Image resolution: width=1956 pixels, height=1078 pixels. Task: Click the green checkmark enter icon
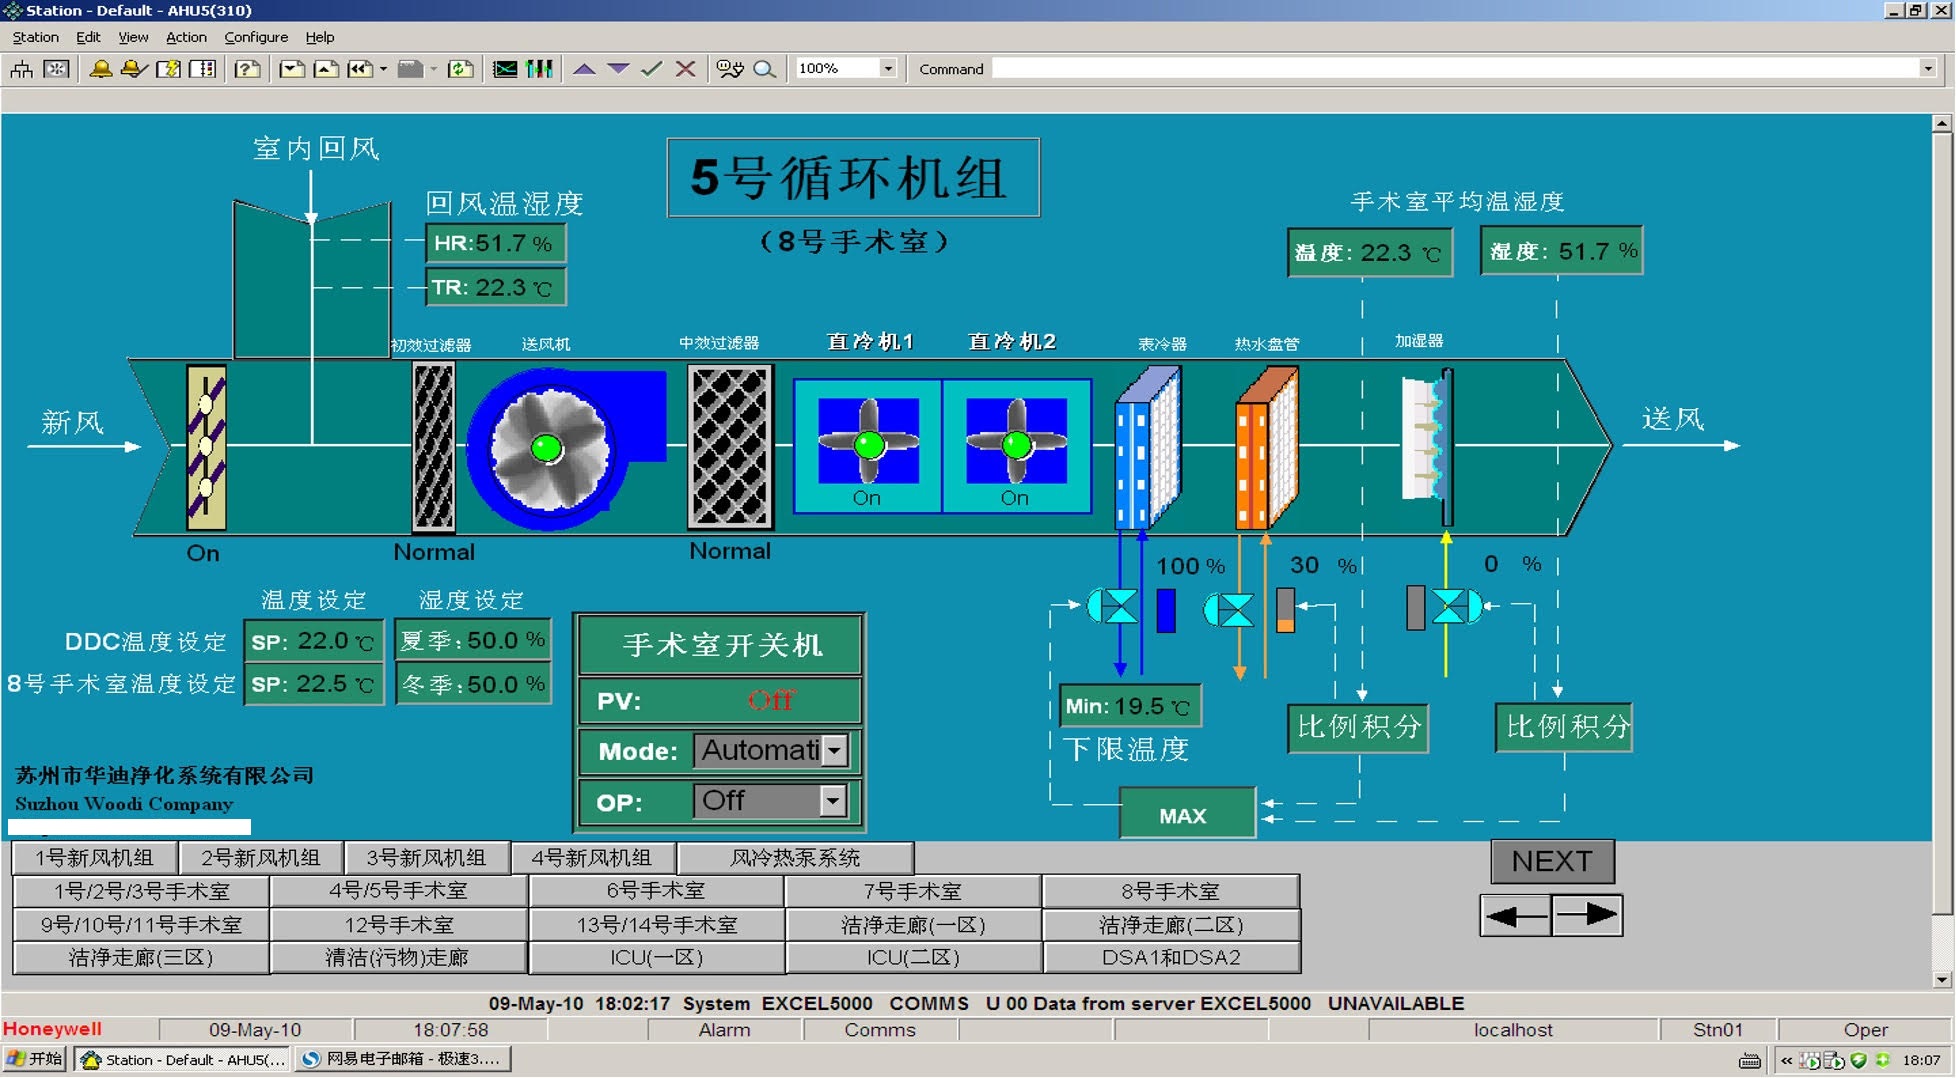[x=652, y=69]
